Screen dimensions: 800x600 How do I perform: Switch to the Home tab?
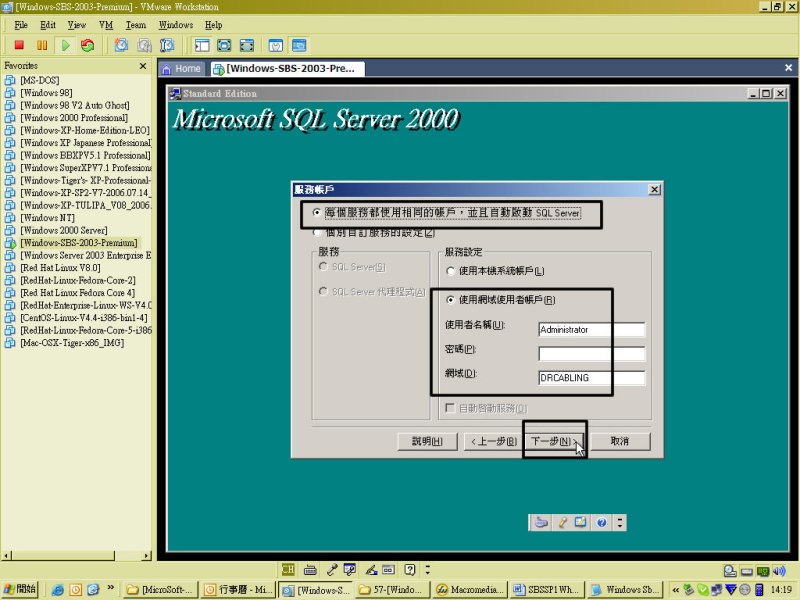182,69
